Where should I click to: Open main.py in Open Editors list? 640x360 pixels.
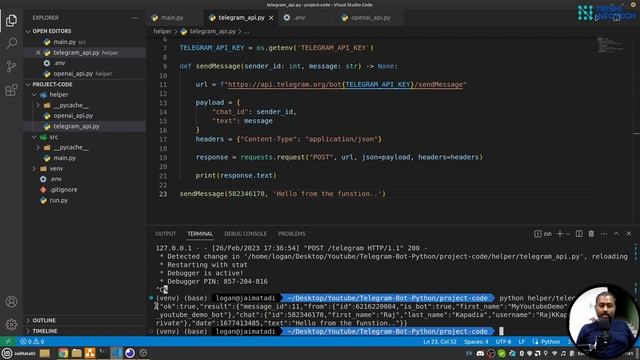(64, 42)
